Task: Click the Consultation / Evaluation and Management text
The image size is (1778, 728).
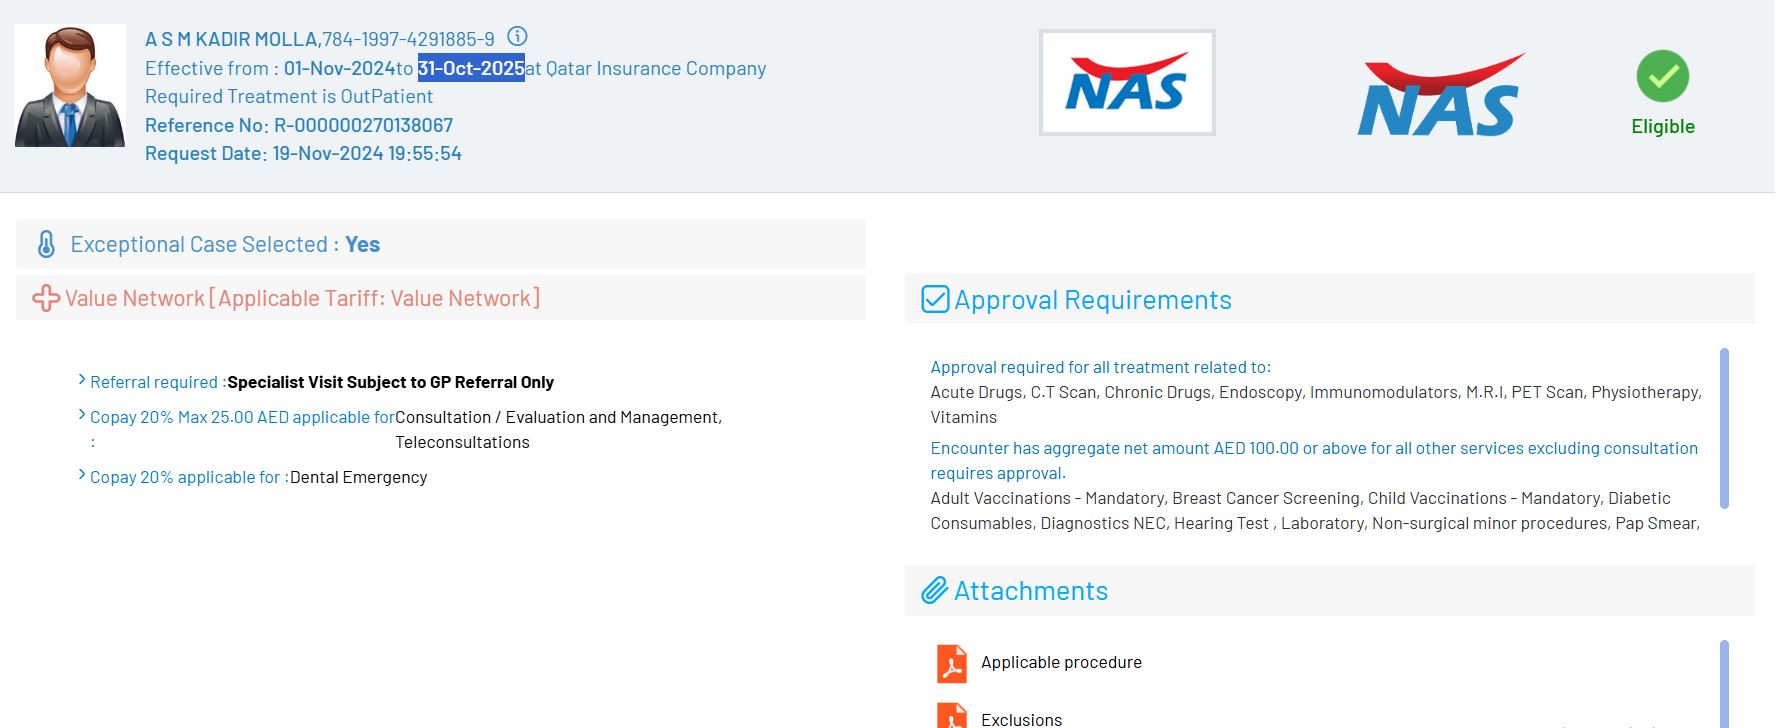Action: pos(558,417)
